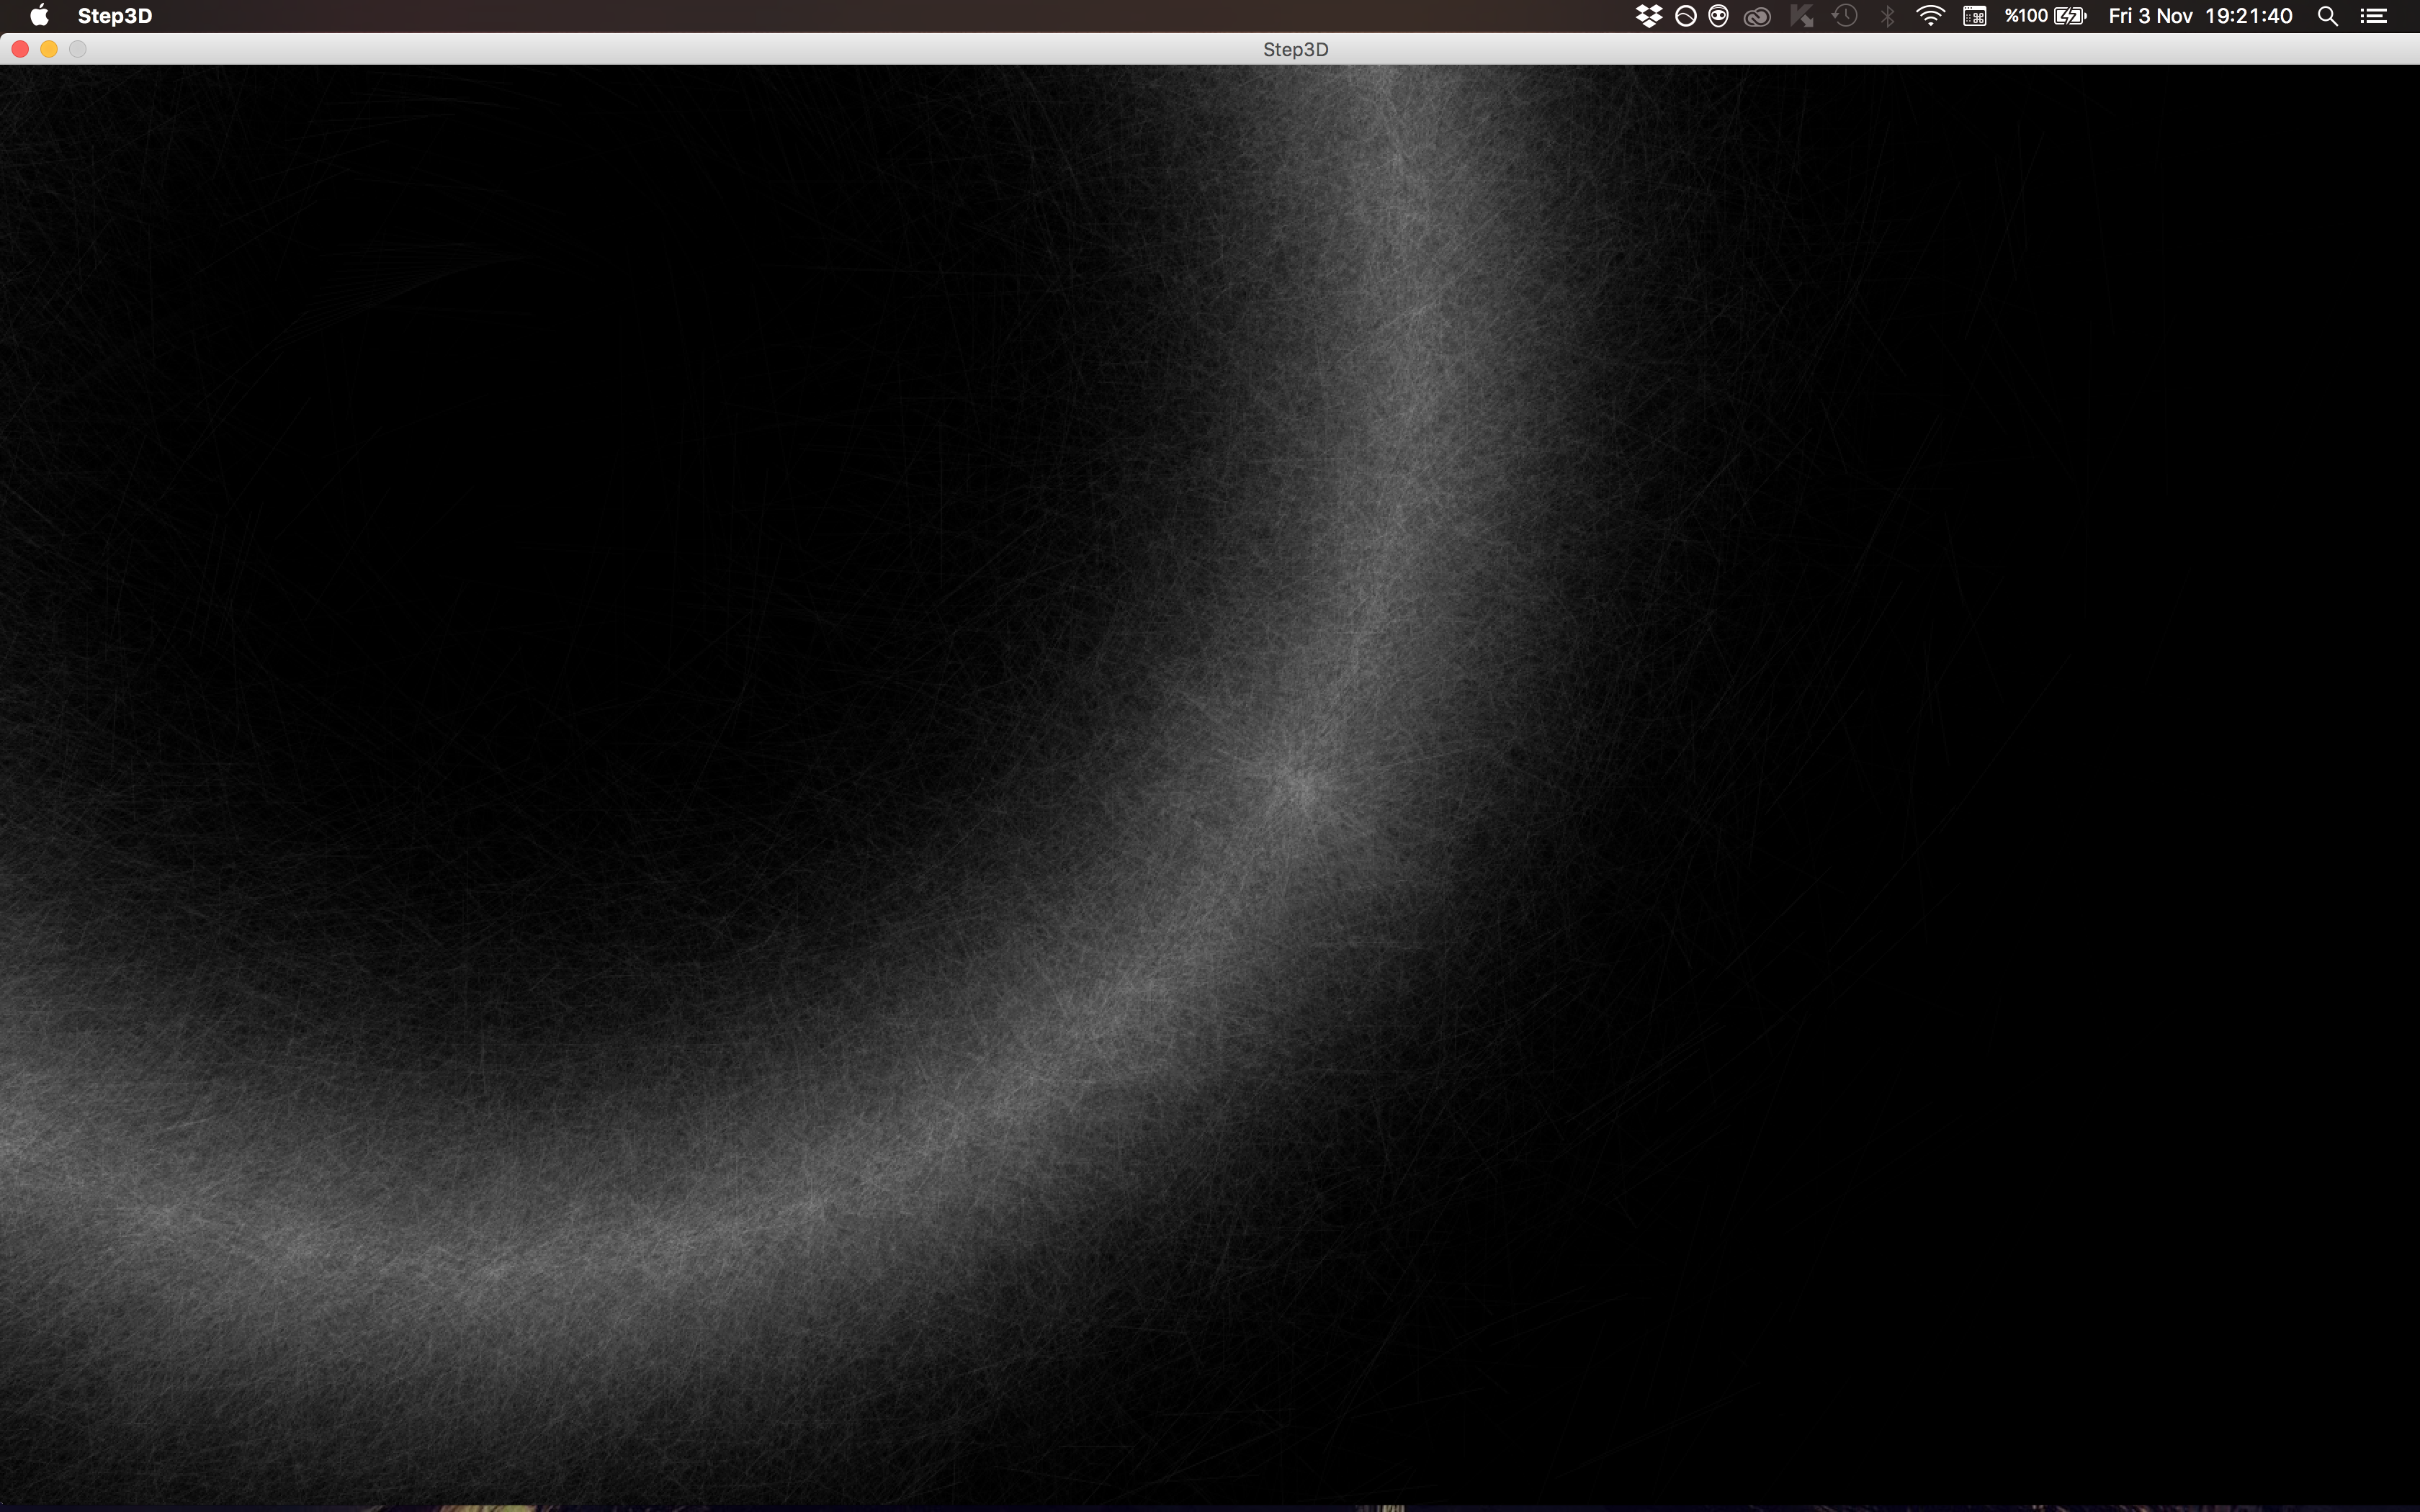
Task: Open Adobe Creative Cloud menu icon
Action: [x=1757, y=16]
